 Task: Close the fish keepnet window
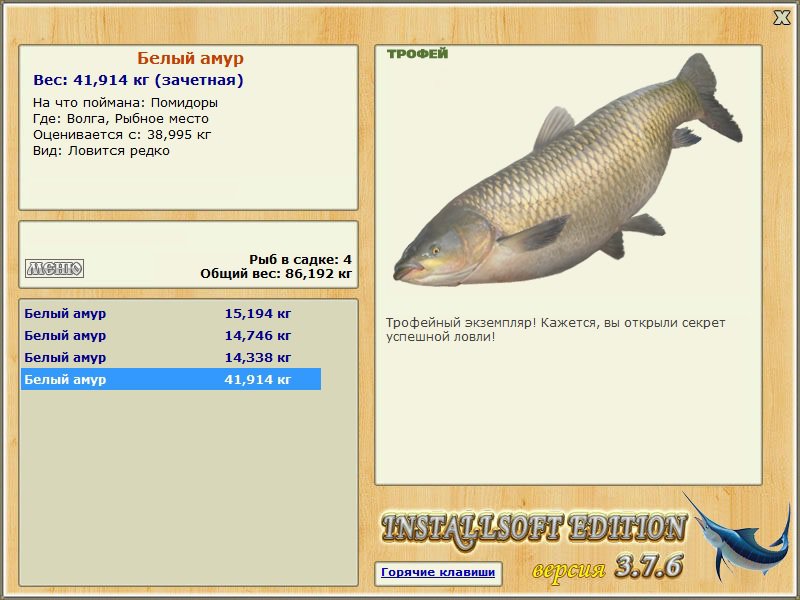781,18
